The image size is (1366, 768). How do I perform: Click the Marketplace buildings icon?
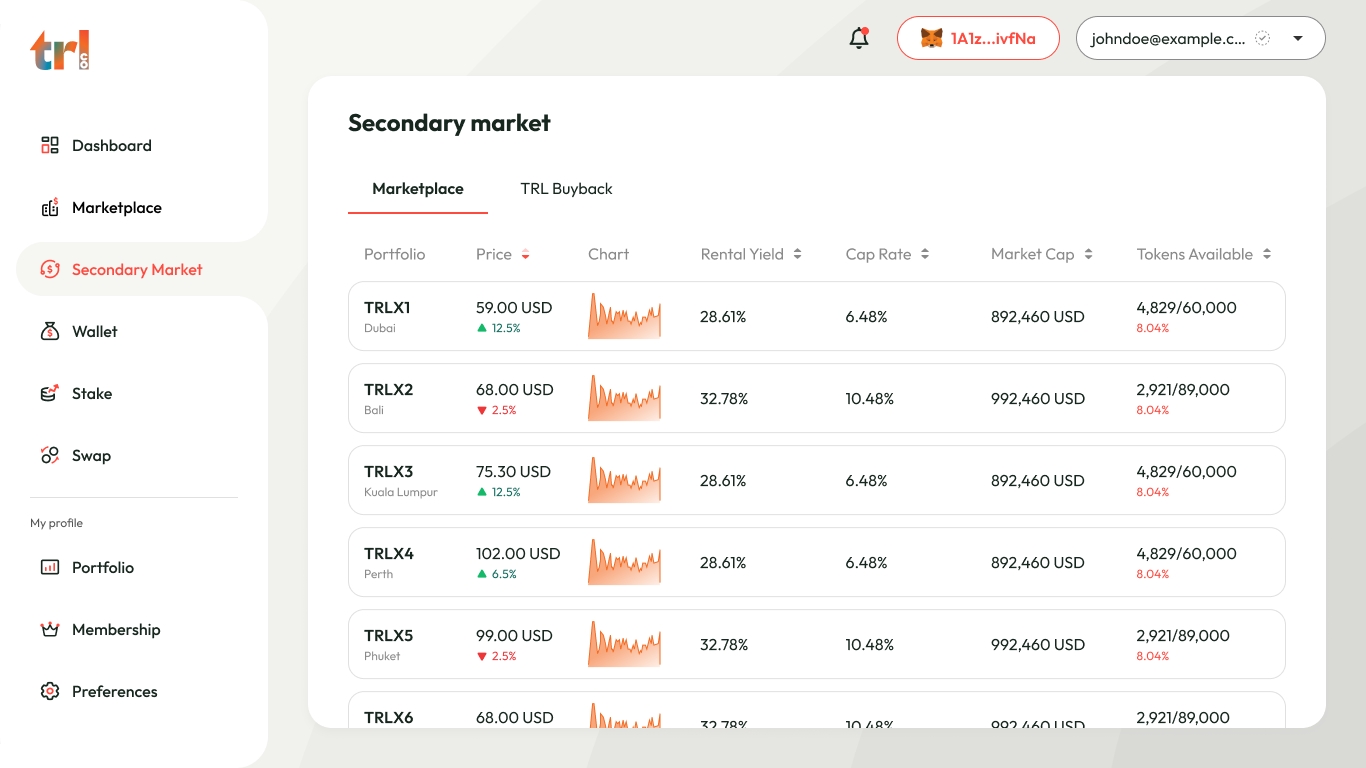click(x=50, y=208)
